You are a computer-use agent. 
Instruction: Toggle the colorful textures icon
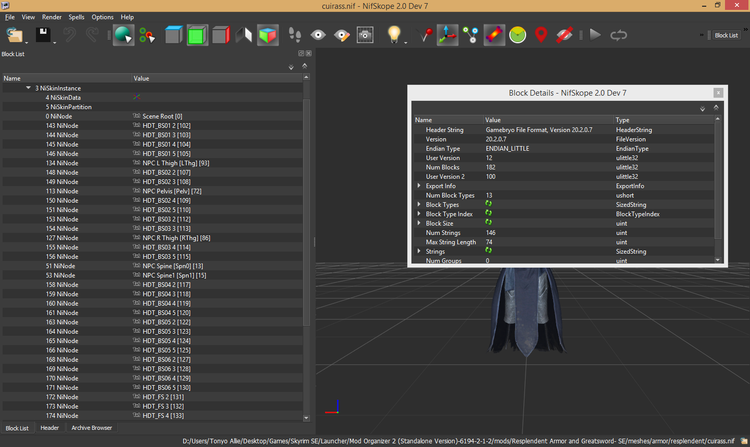point(494,35)
